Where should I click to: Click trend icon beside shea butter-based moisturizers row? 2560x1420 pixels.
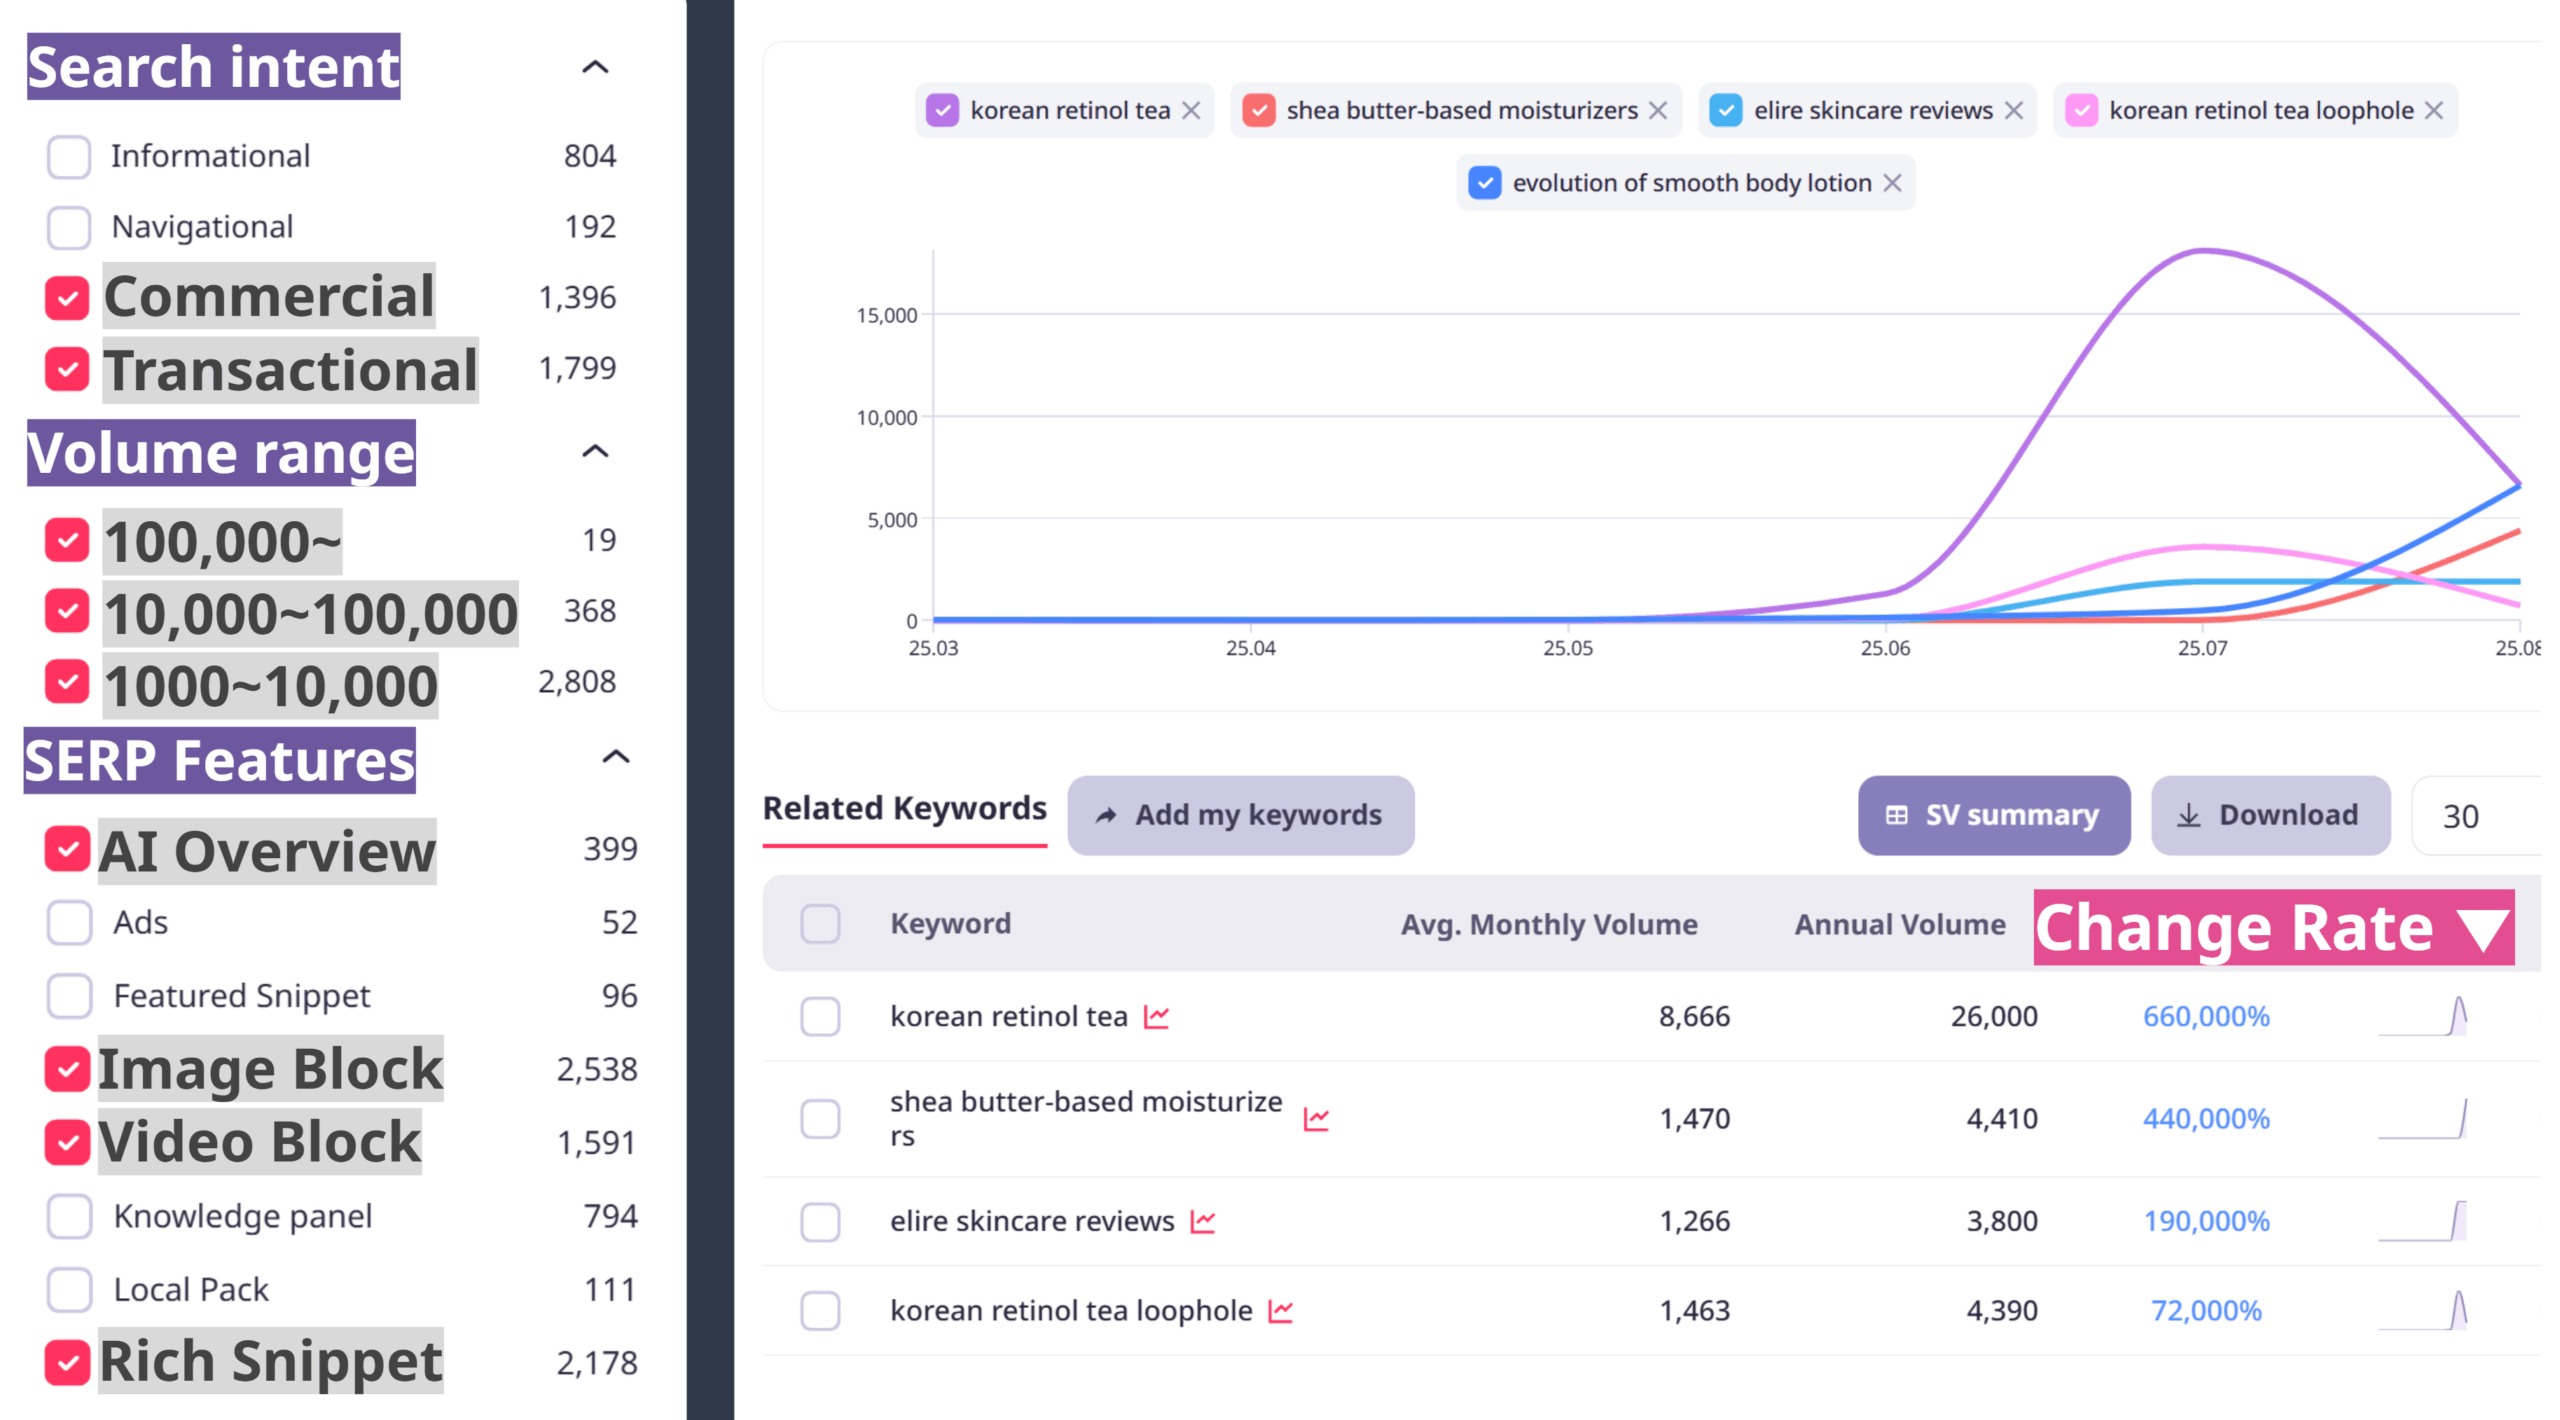tap(1316, 1119)
